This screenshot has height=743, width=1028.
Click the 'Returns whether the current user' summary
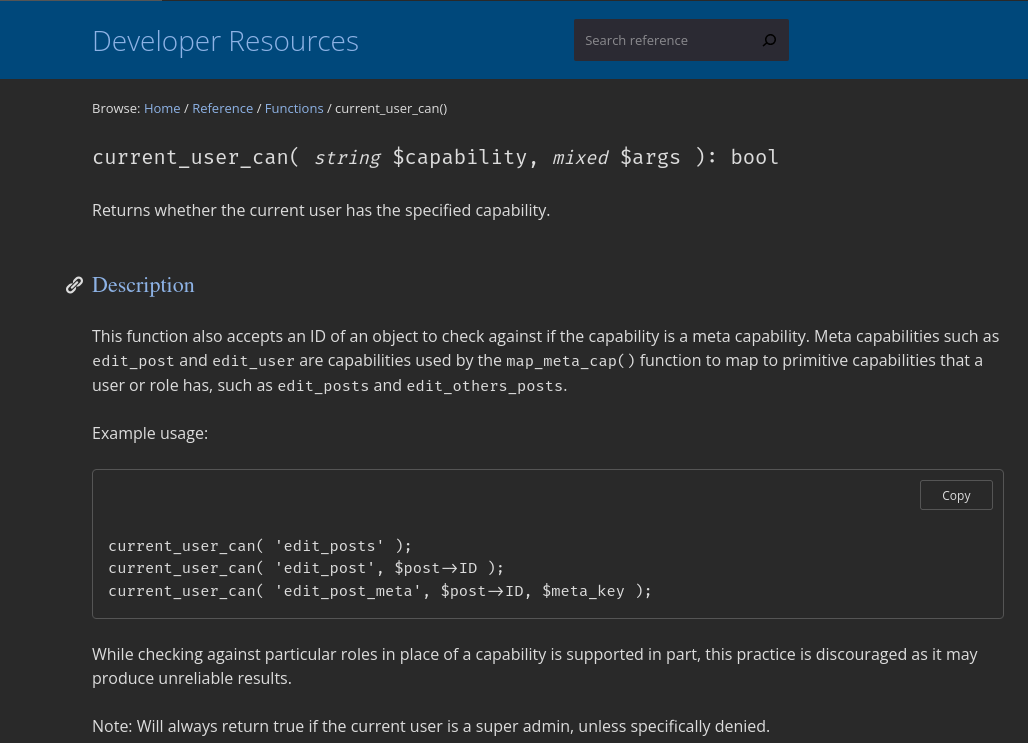tap(321, 210)
